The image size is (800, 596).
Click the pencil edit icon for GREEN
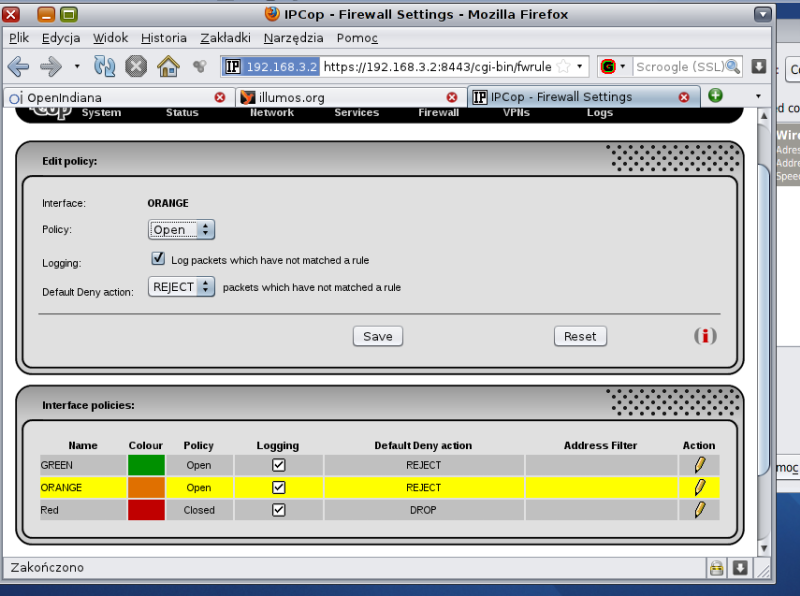(699, 465)
